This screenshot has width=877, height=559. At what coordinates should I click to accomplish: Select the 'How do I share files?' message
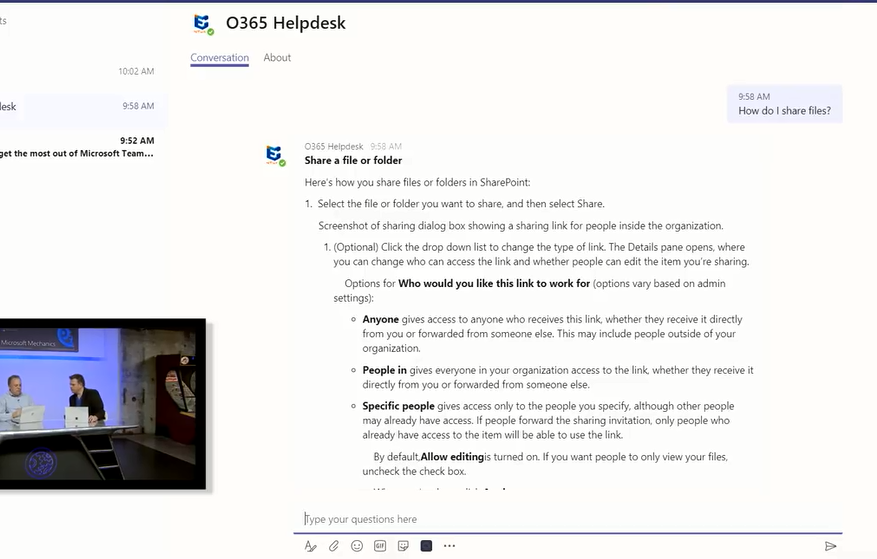784,104
